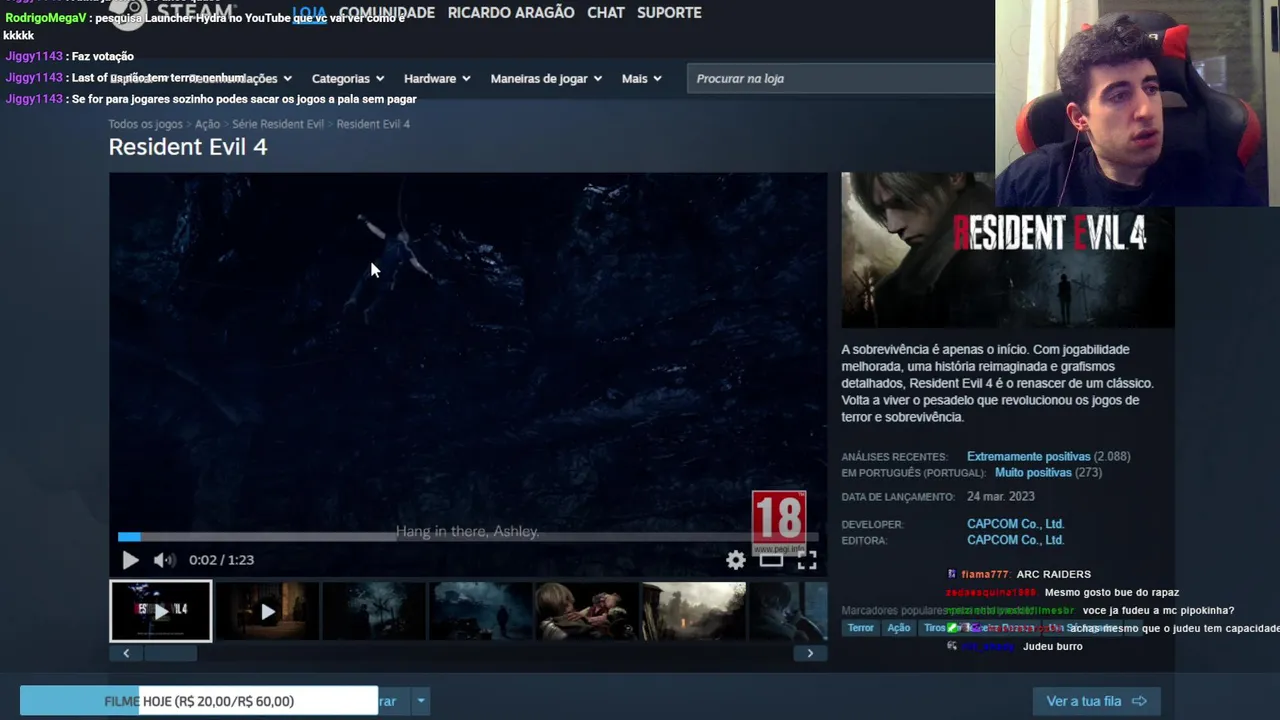Click the Procurar na loja search field
Image resolution: width=1280 pixels, height=720 pixels.
840,78
